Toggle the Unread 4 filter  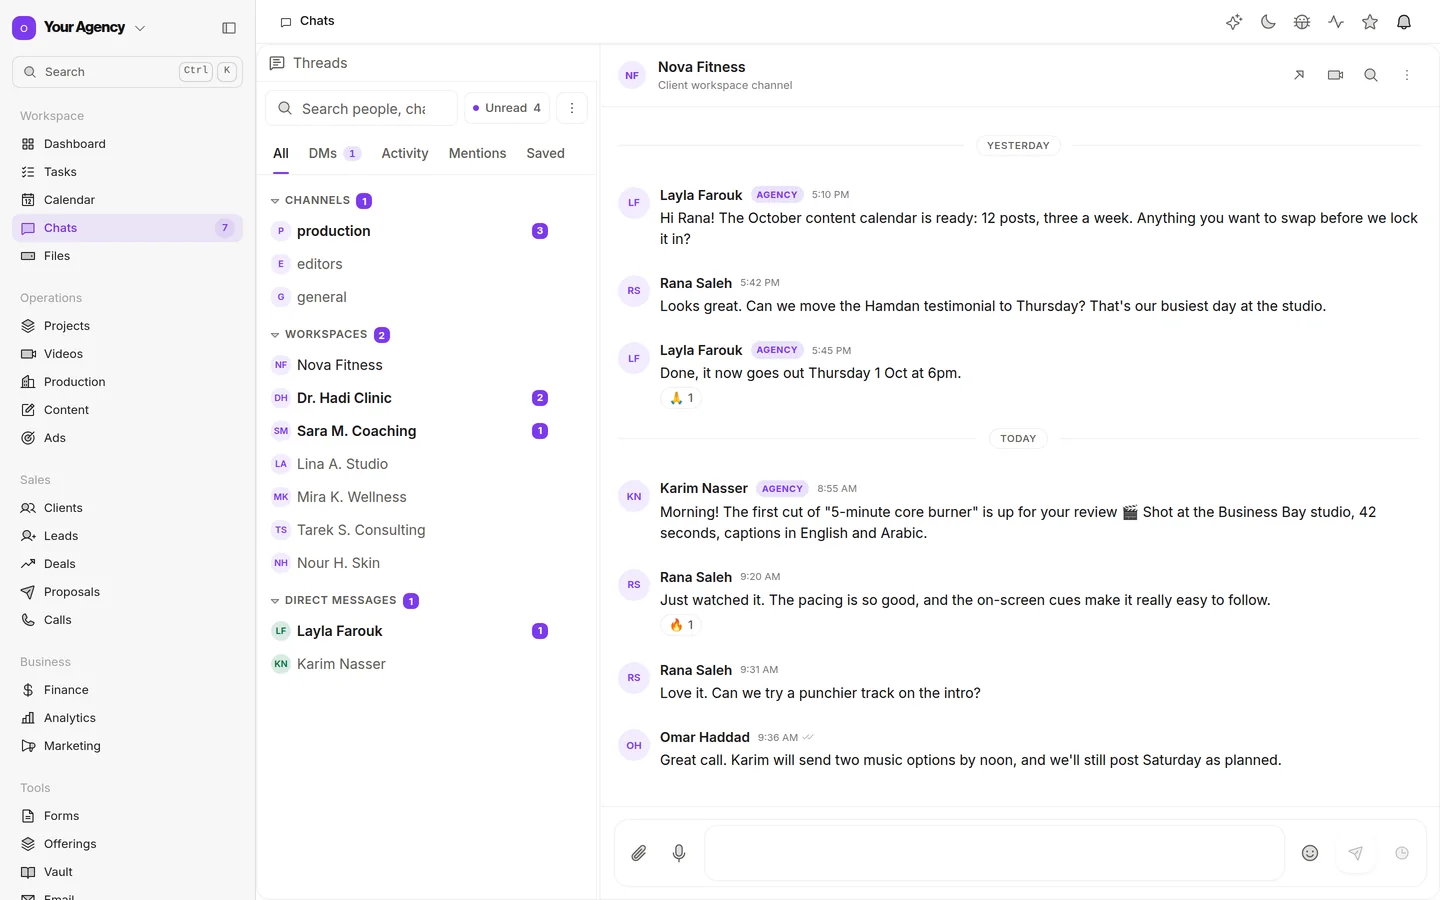pos(507,108)
